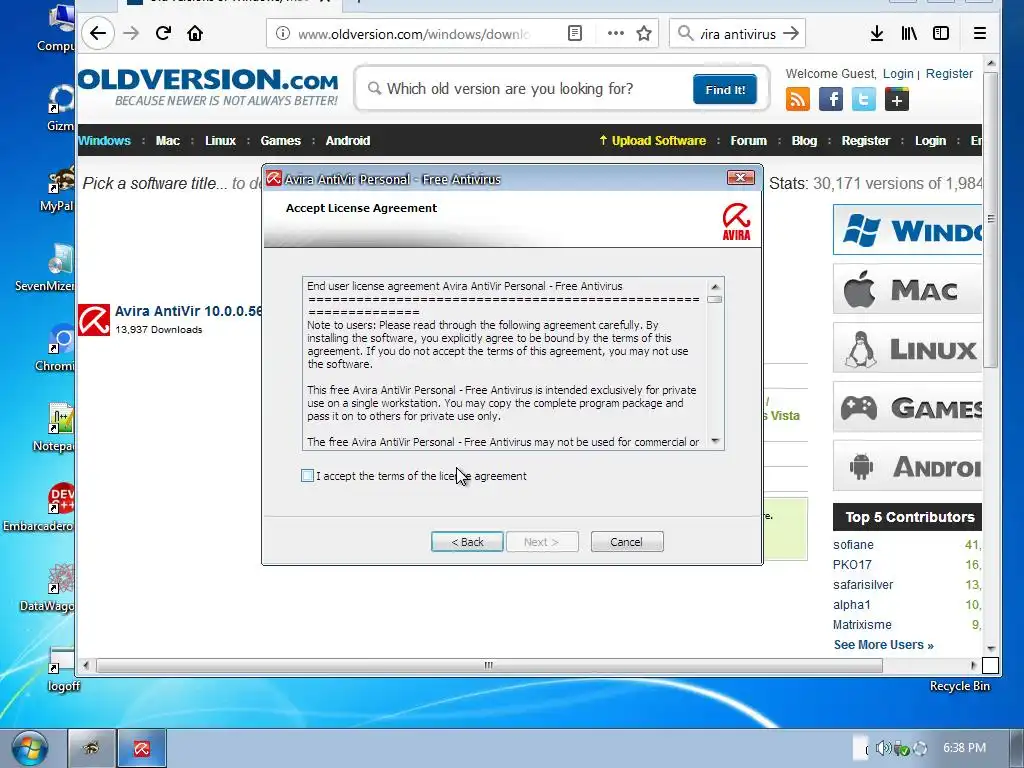Open Android category sidebar banner

[x=908, y=466]
